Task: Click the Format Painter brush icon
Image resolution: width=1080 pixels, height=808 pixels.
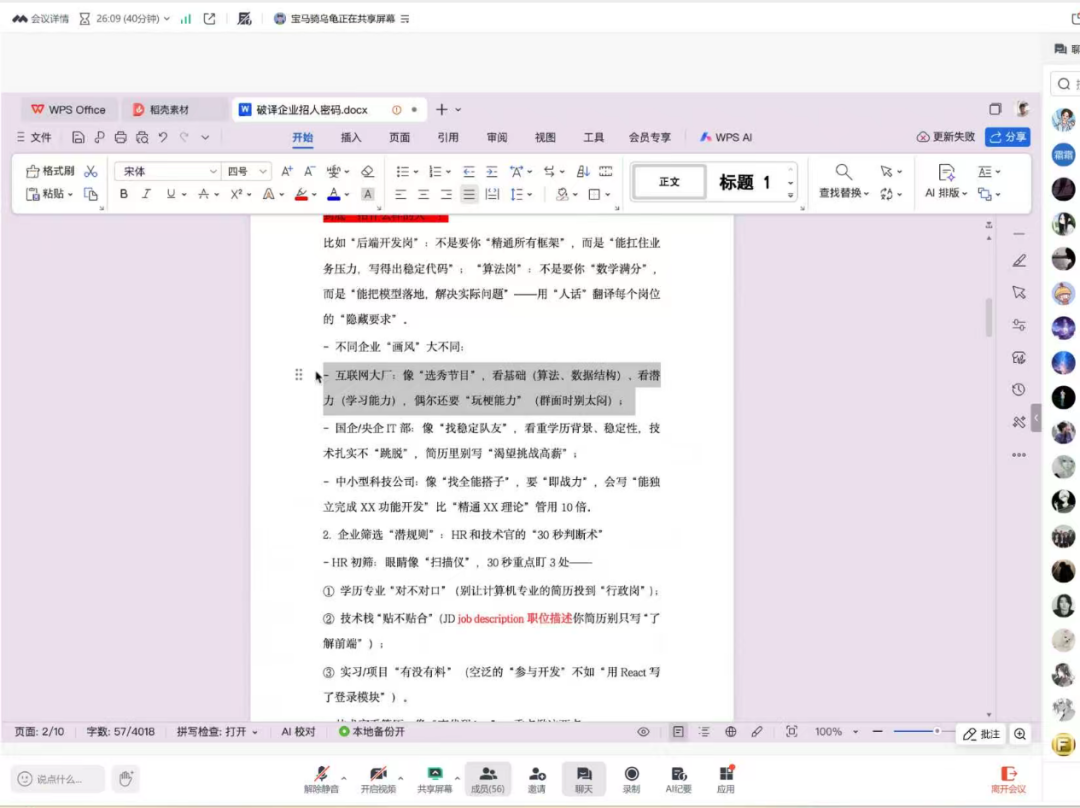Action: (49, 171)
